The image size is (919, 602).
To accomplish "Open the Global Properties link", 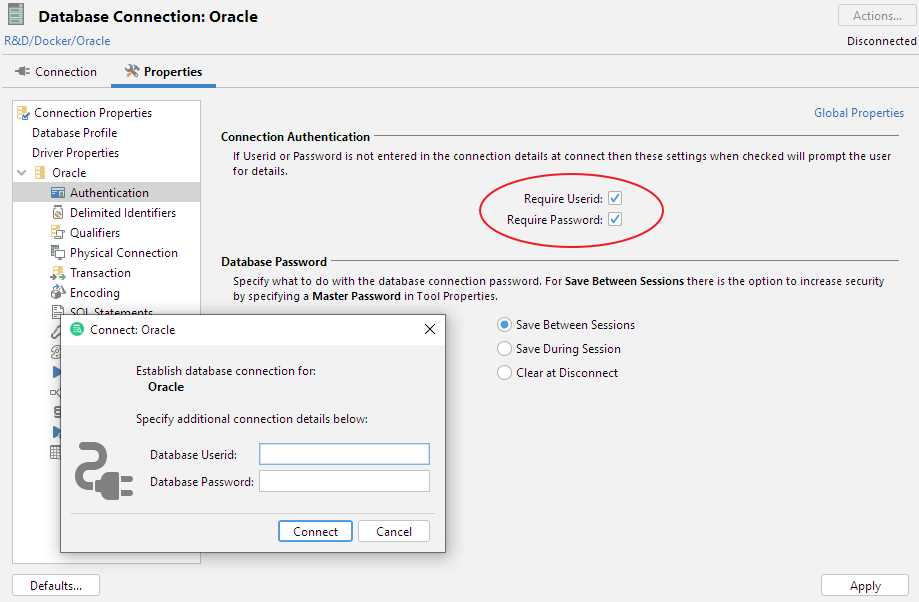I will [858, 113].
